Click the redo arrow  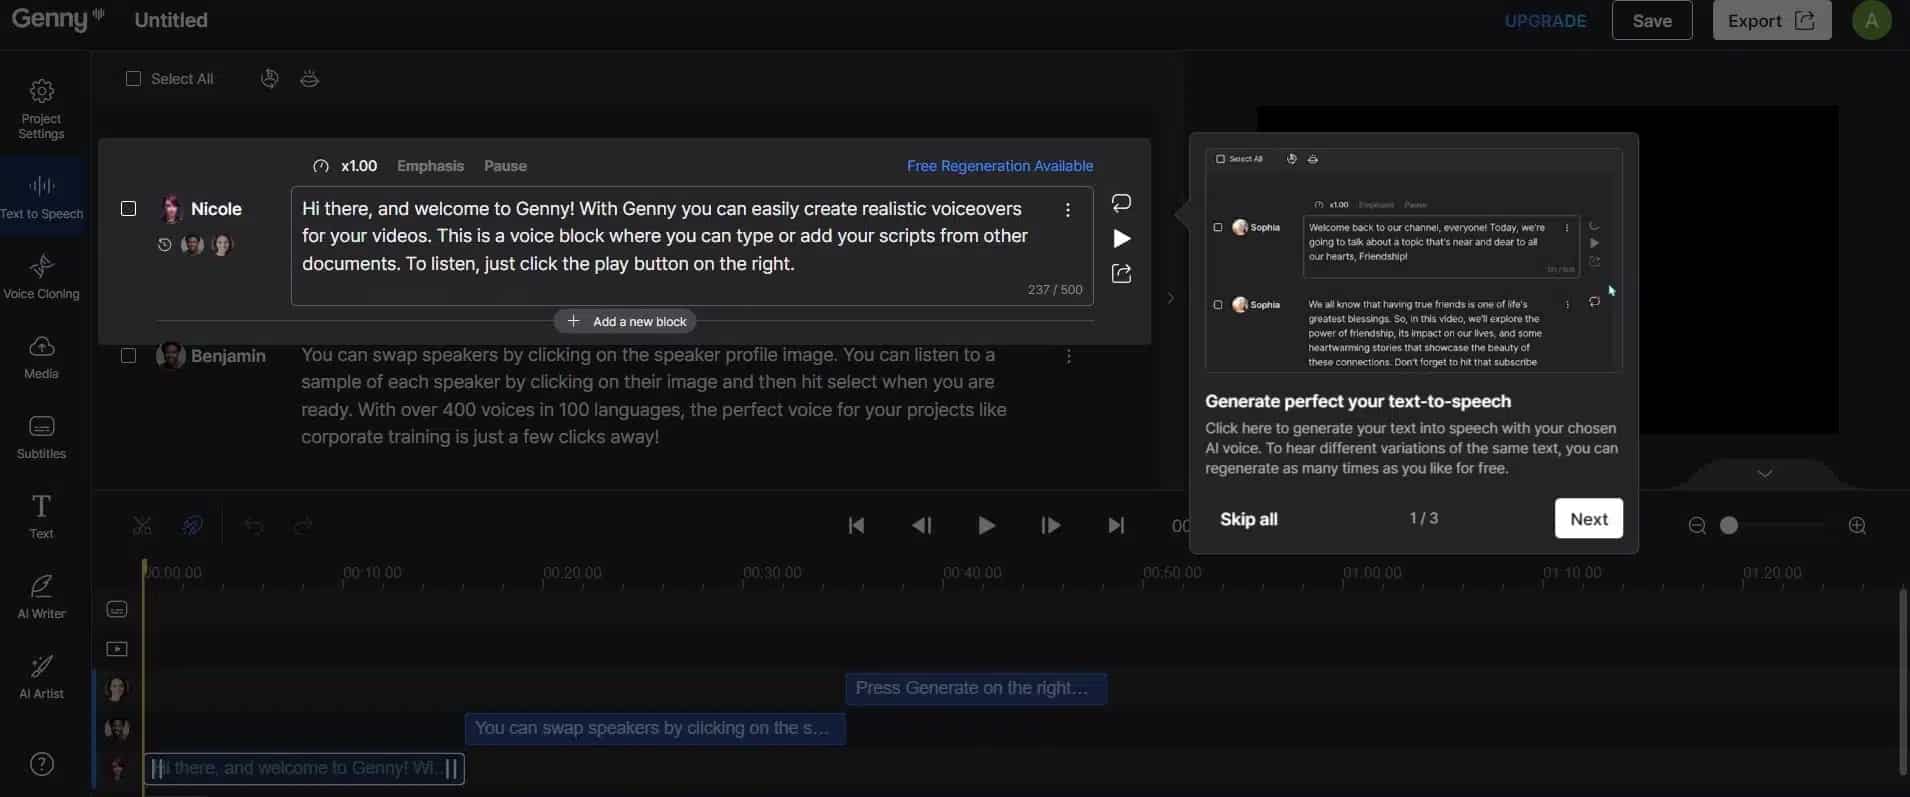pyautogui.click(x=303, y=525)
